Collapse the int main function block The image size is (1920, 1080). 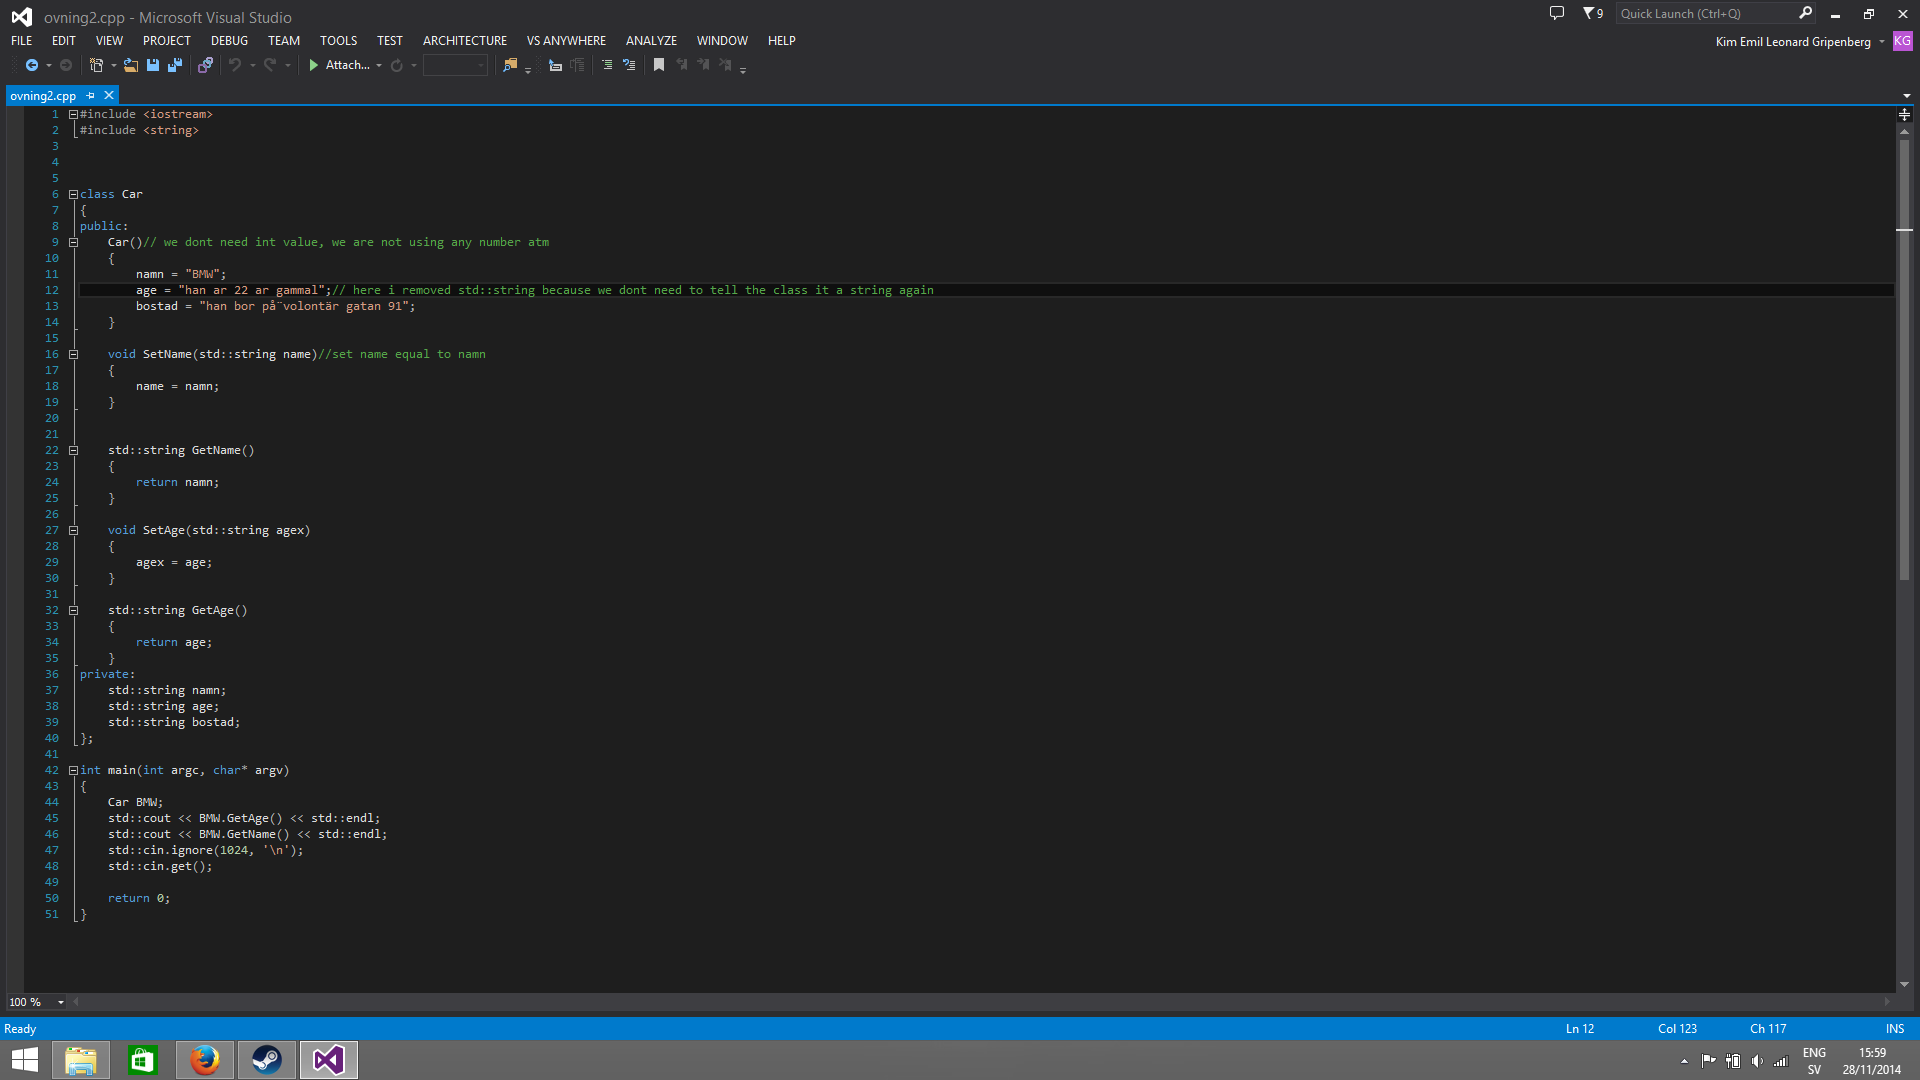coord(73,770)
